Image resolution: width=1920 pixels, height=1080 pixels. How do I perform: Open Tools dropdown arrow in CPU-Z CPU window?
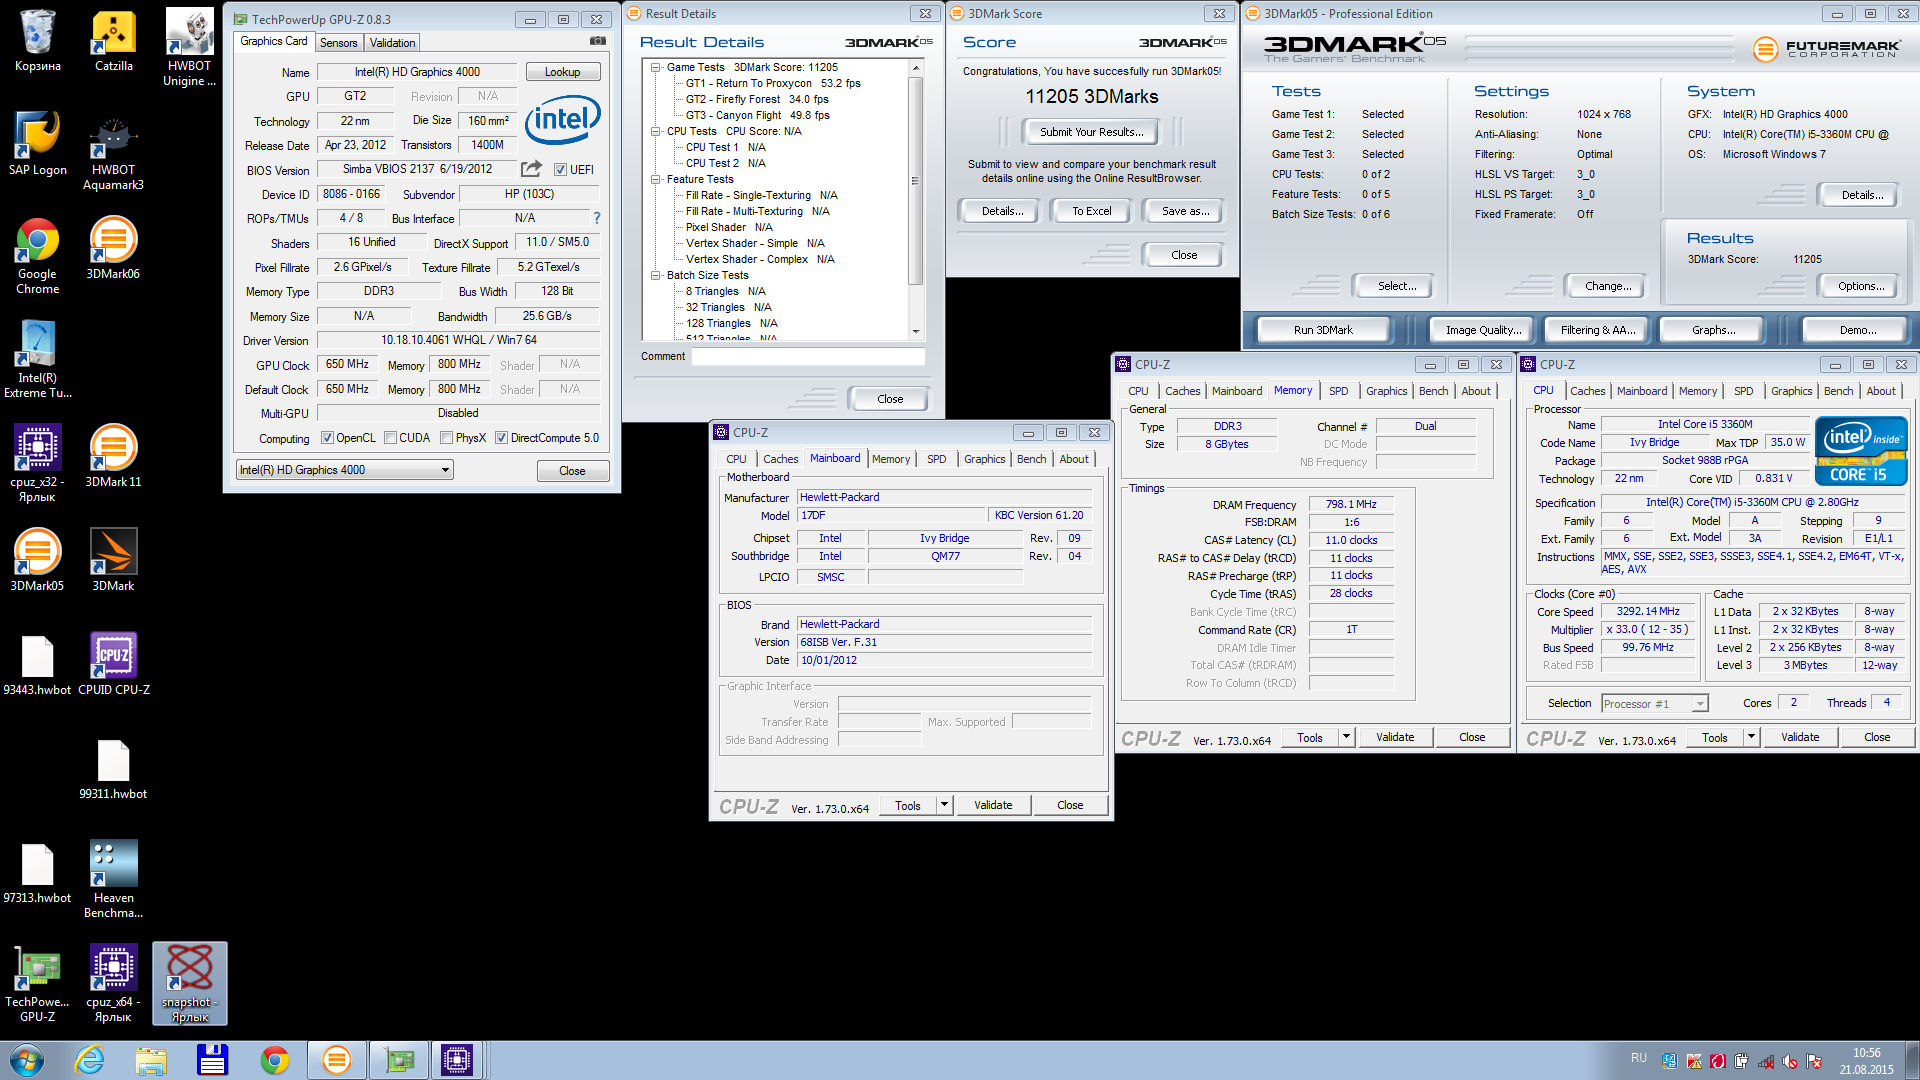pyautogui.click(x=1751, y=737)
